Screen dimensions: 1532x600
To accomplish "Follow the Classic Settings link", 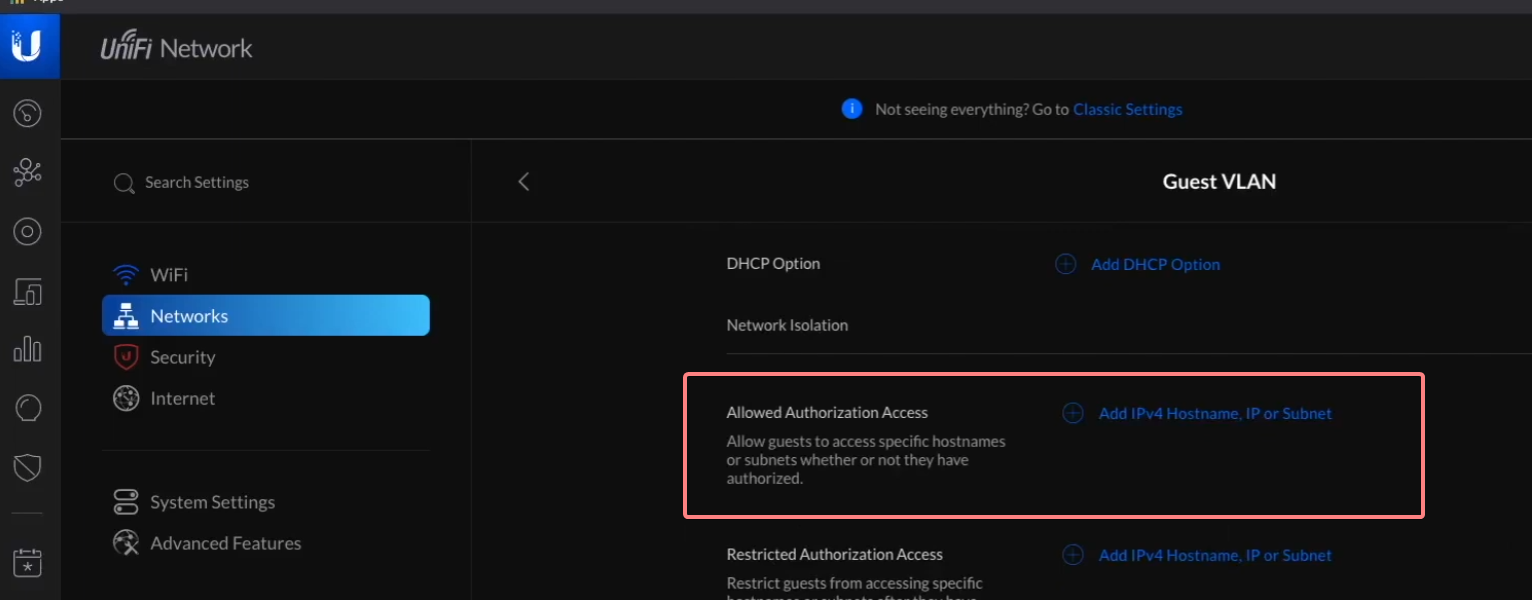I will pyautogui.click(x=1127, y=109).
